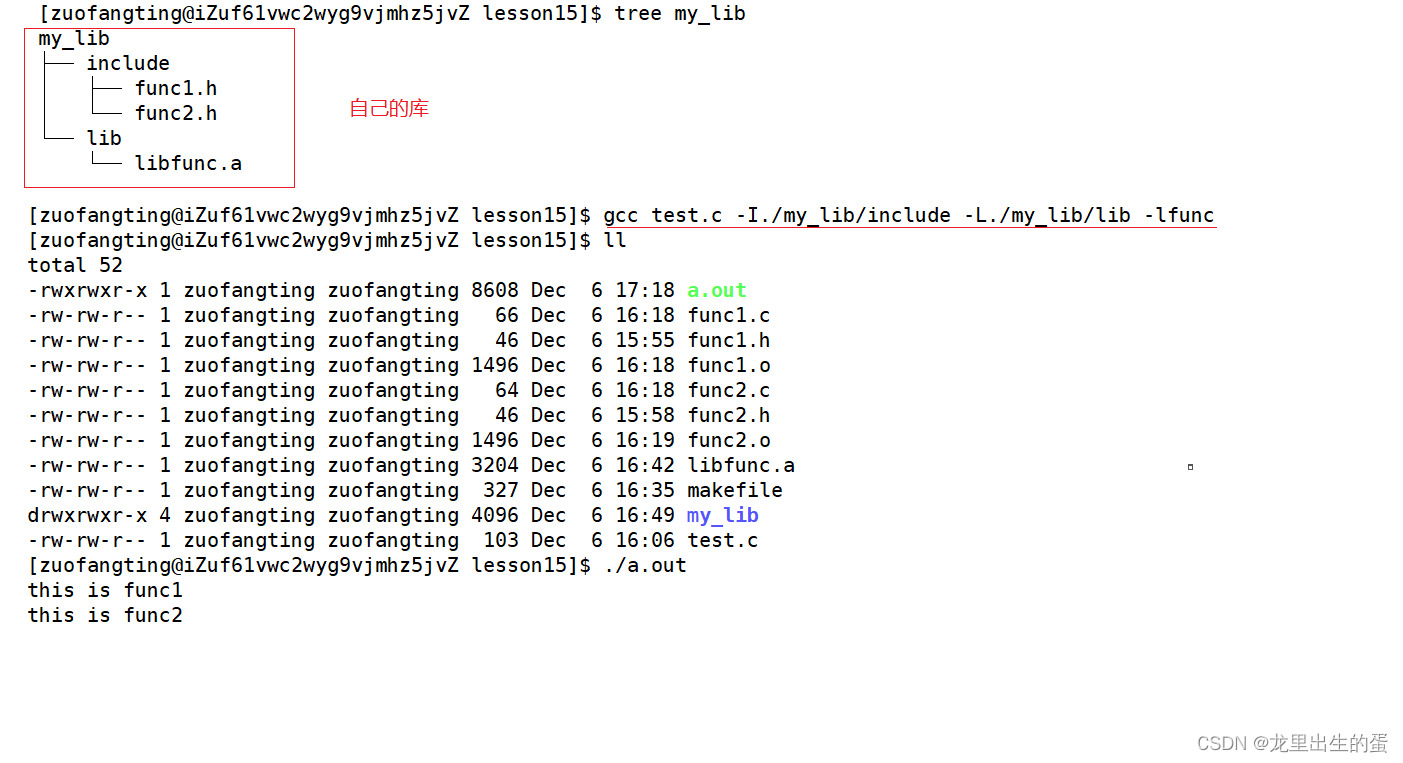
Task: Click the 16:49 timestamp
Action: (x=645, y=516)
